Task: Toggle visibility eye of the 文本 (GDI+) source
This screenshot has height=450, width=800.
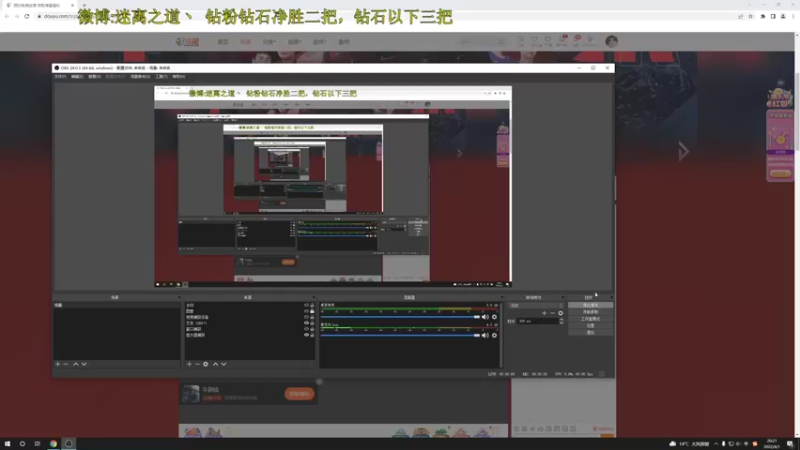Action: (307, 323)
